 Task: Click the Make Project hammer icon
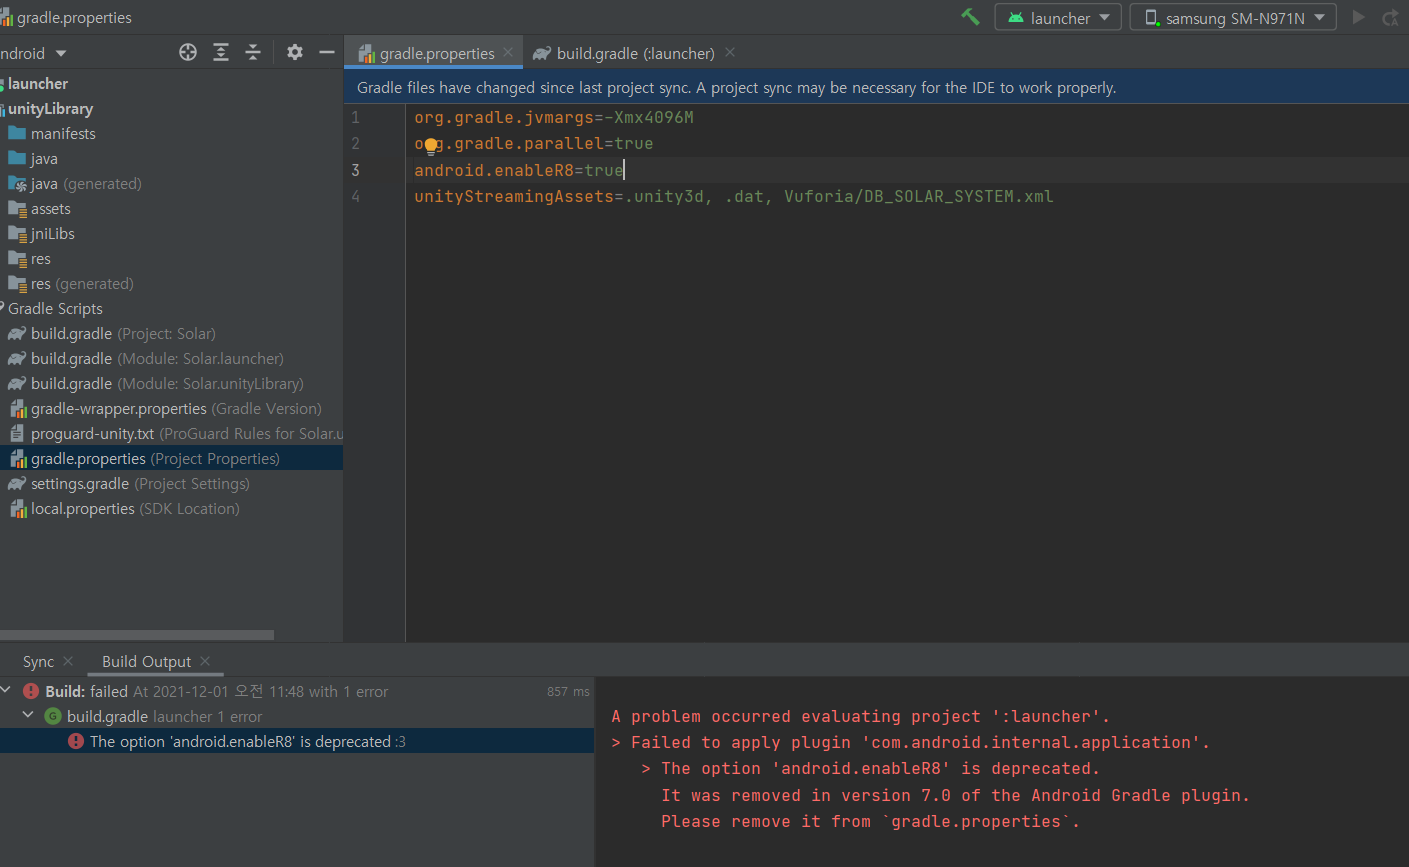click(x=970, y=17)
